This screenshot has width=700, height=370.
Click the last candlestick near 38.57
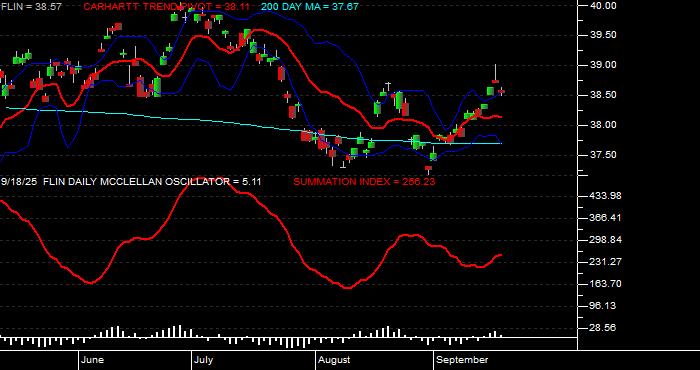click(501, 91)
